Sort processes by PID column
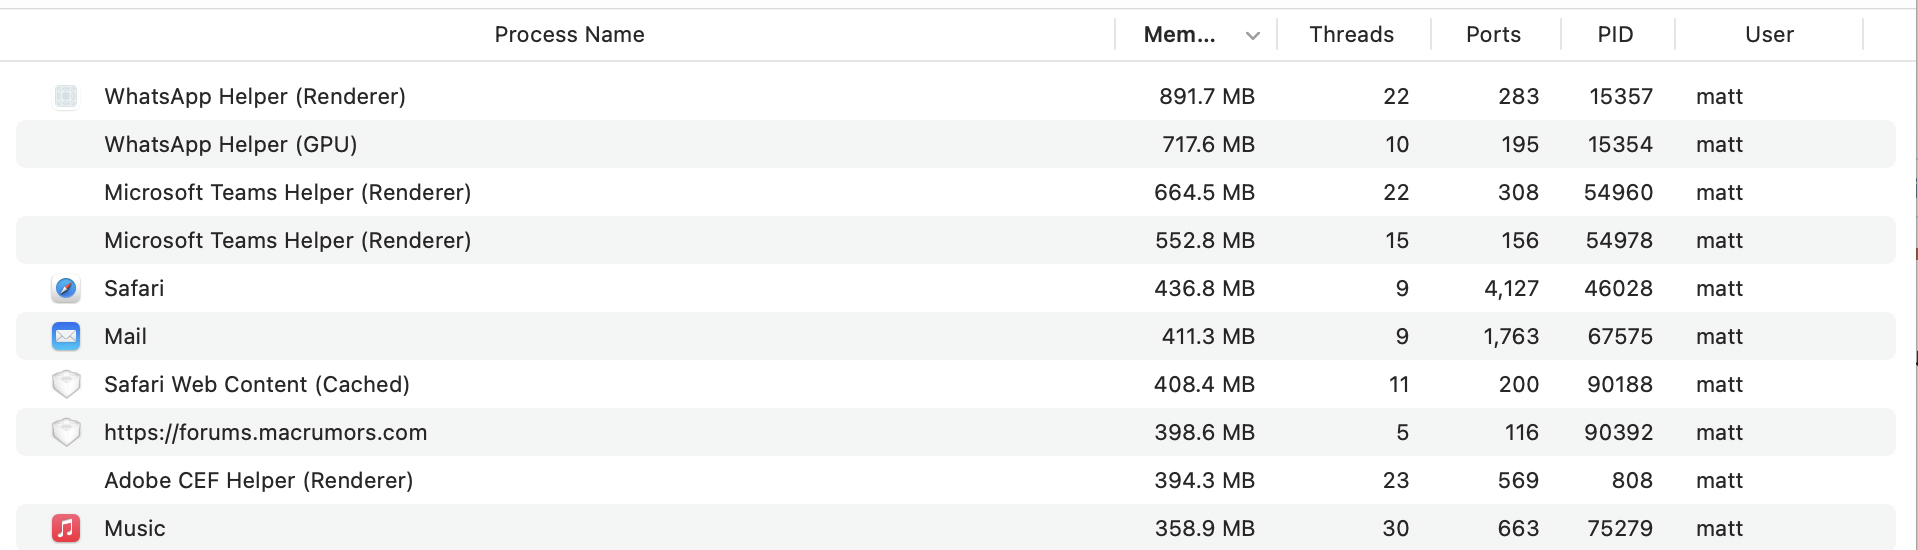Screen dimensions: 1918x550 [1615, 35]
